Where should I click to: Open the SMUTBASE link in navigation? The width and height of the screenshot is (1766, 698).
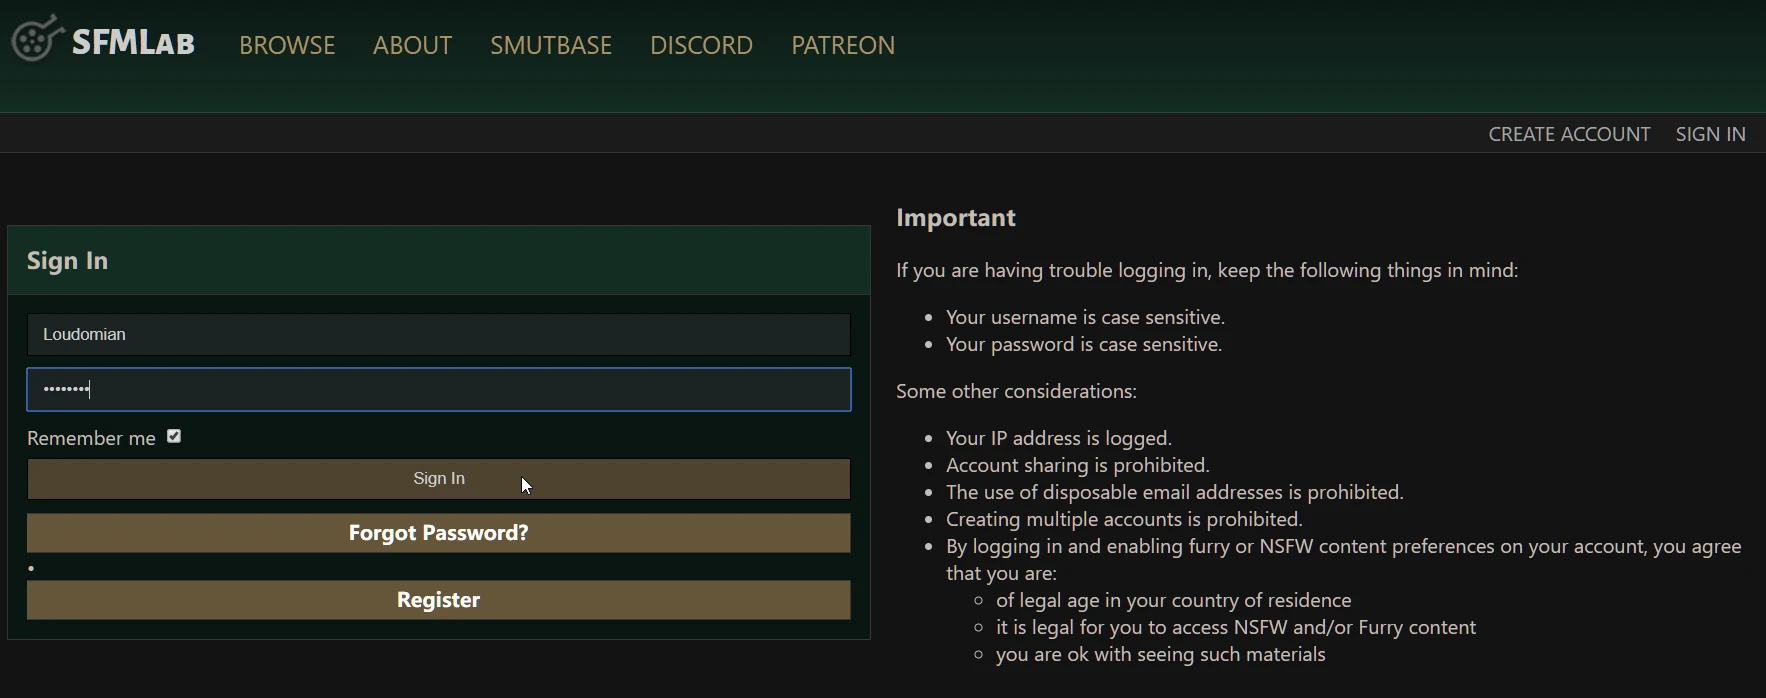point(551,45)
